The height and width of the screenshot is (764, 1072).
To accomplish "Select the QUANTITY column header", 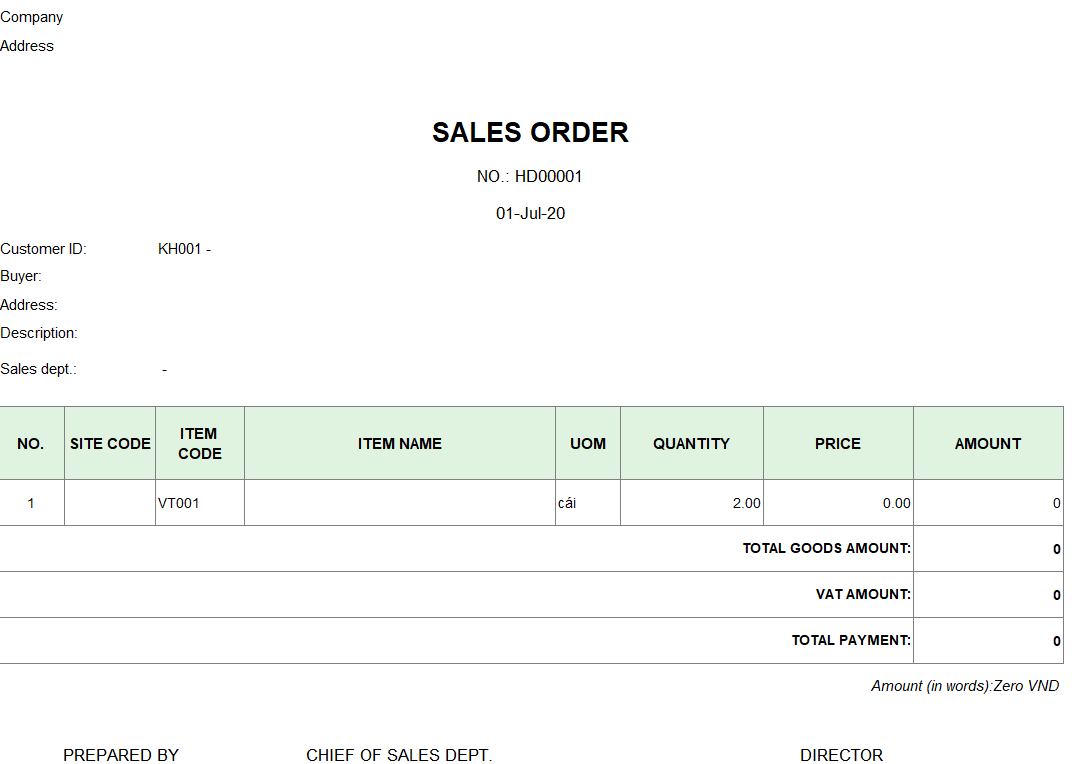I will click(691, 443).
